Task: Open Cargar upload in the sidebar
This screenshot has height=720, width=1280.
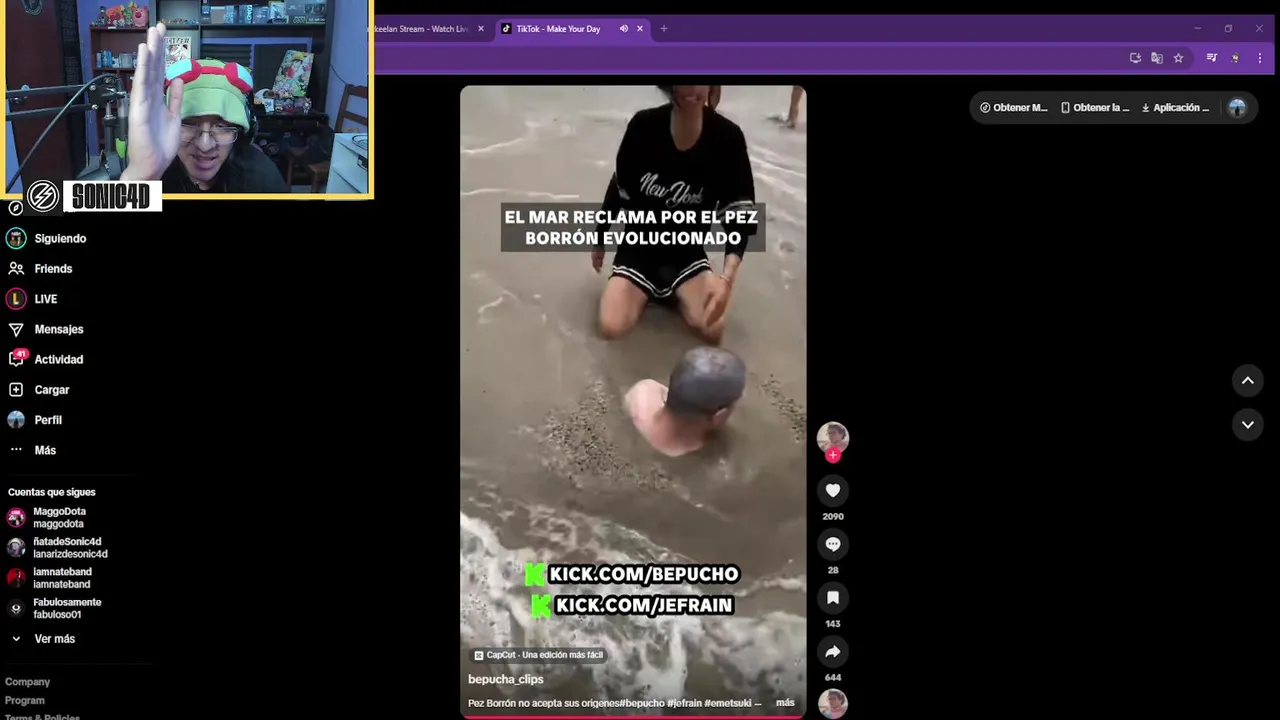Action: coord(52,390)
